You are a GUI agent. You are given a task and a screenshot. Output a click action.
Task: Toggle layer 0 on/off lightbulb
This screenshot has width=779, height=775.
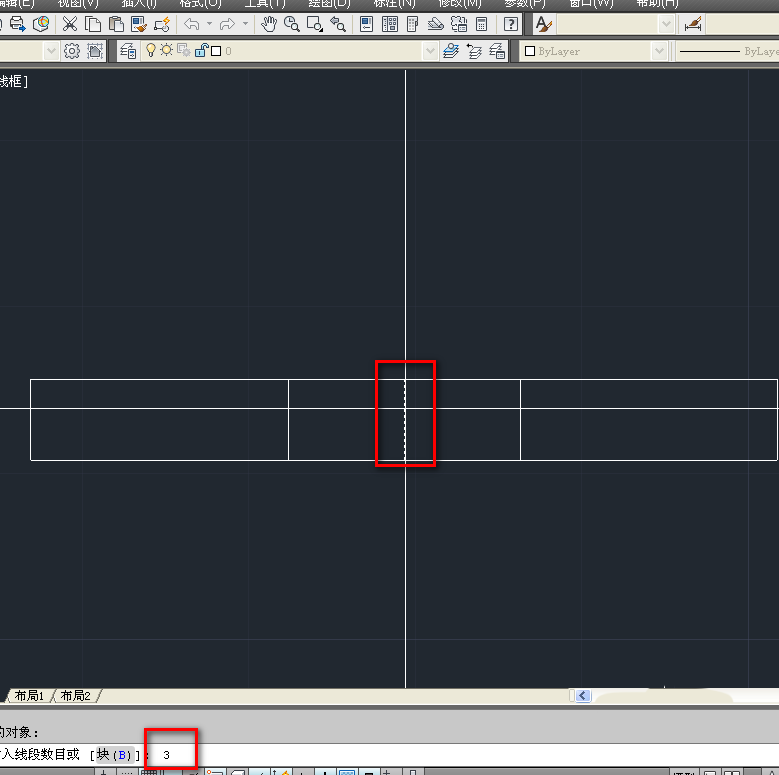151,50
